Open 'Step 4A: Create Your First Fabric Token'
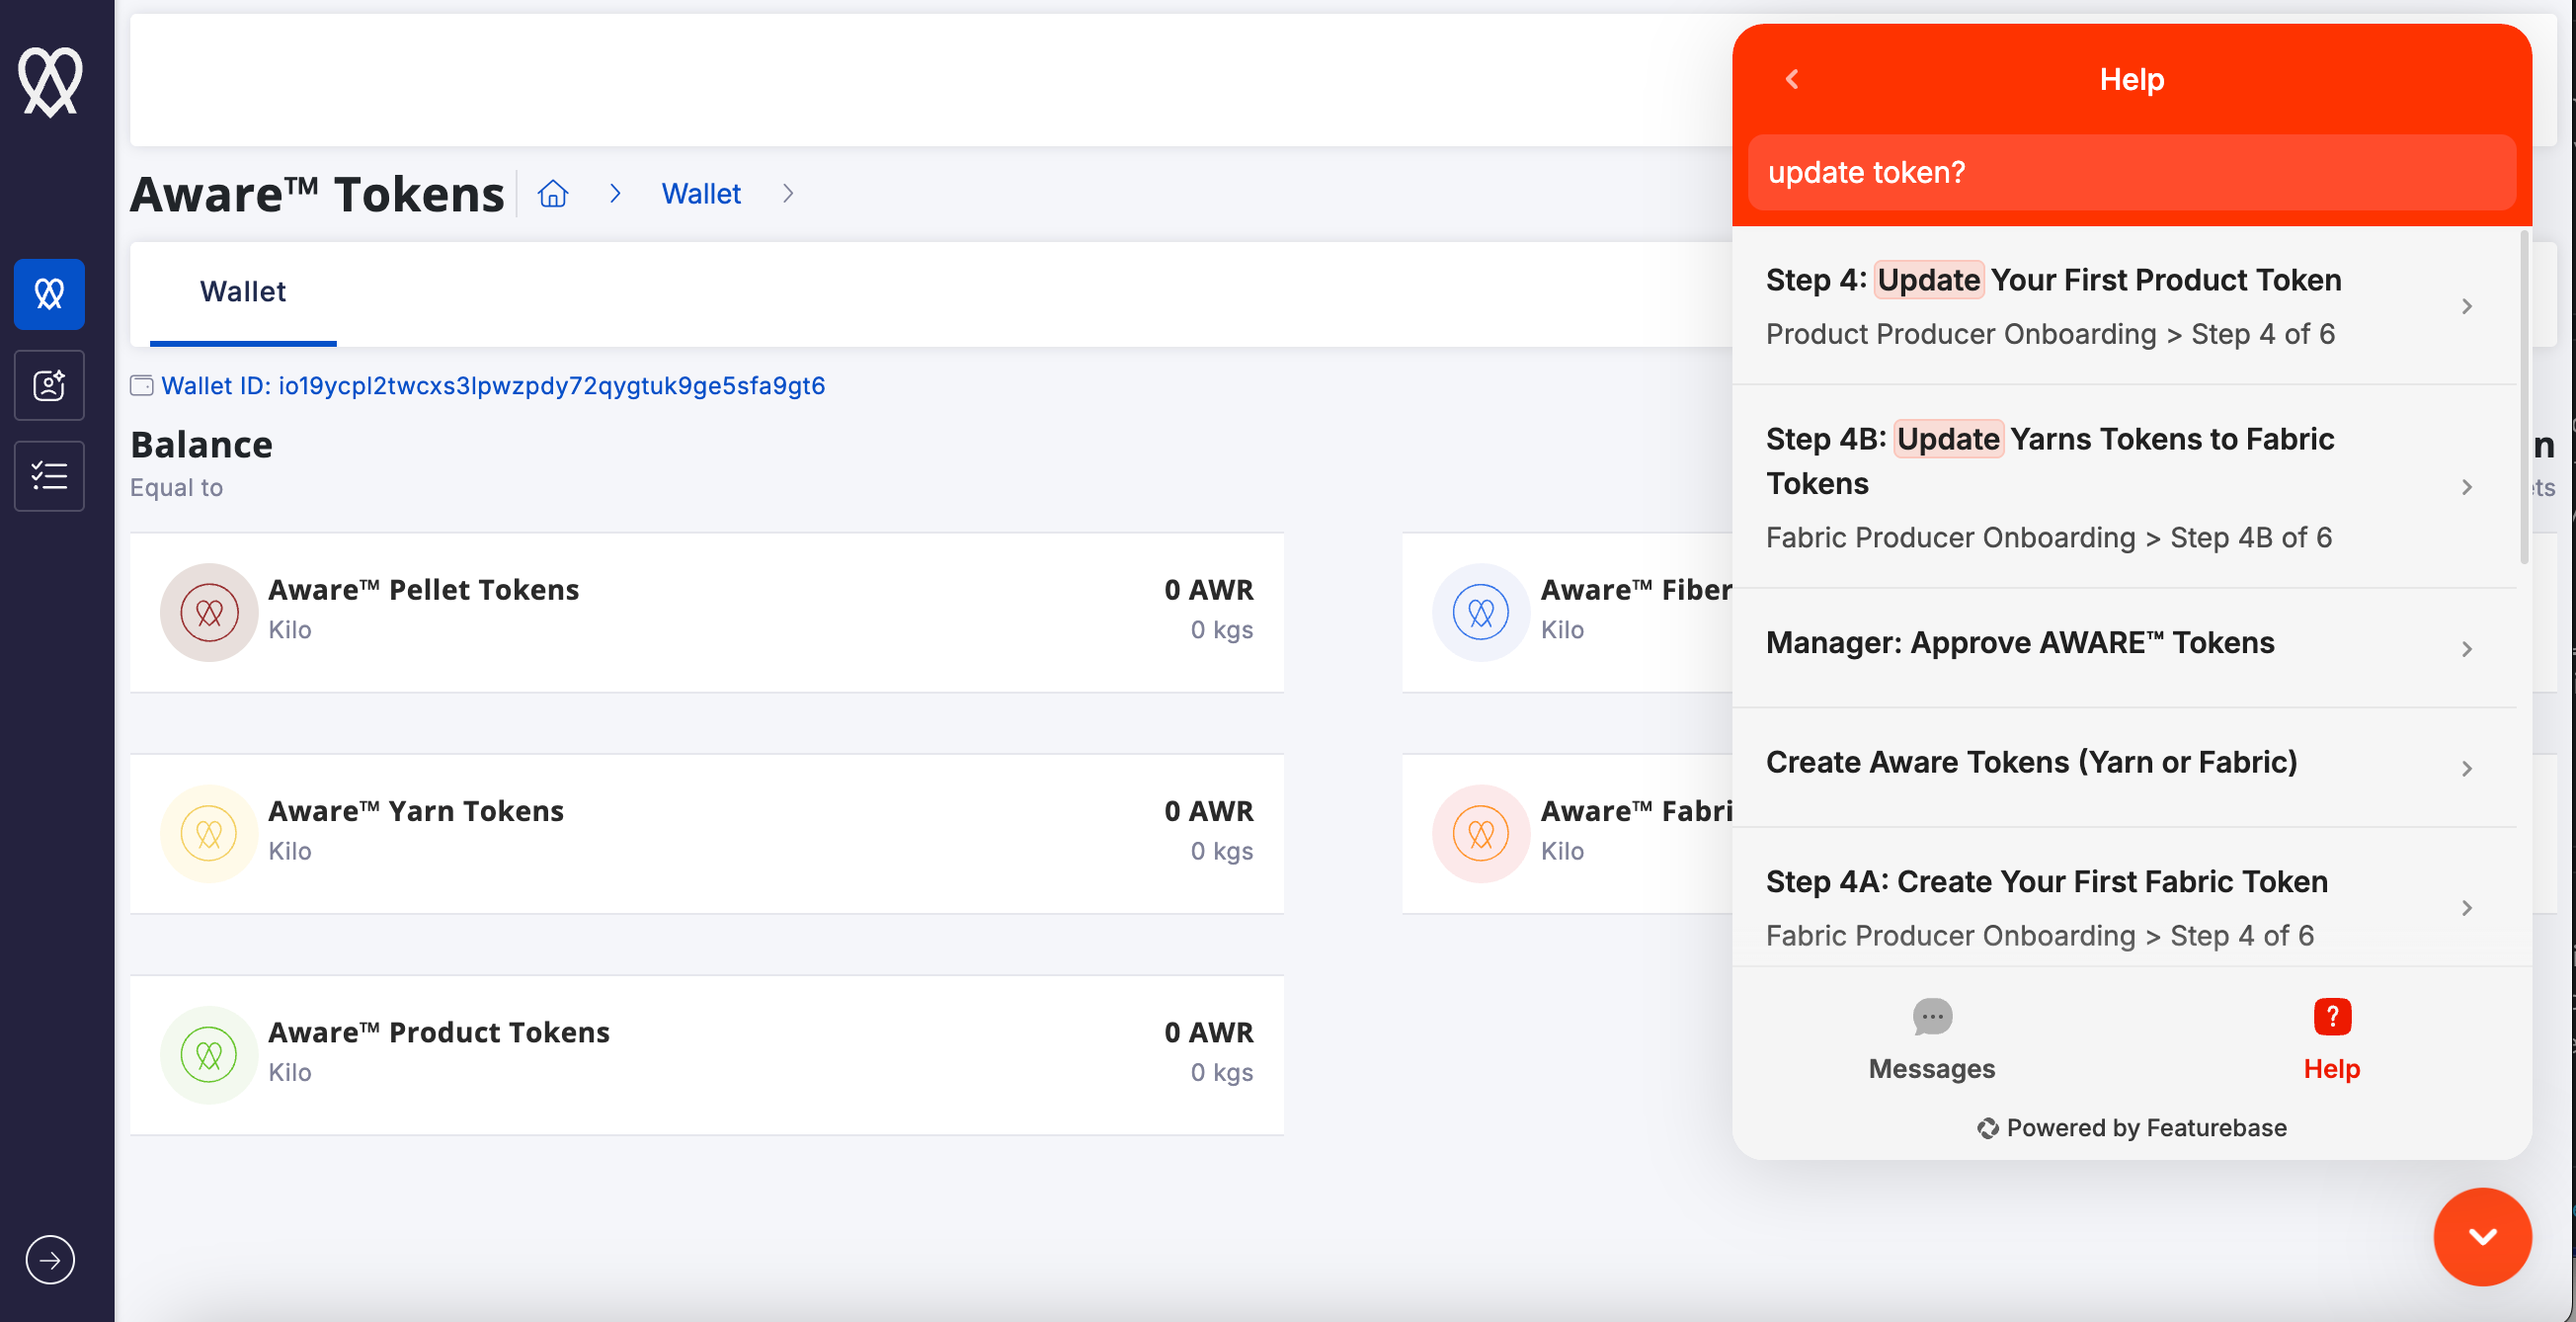The width and height of the screenshot is (2576, 1322). [x=2124, y=897]
